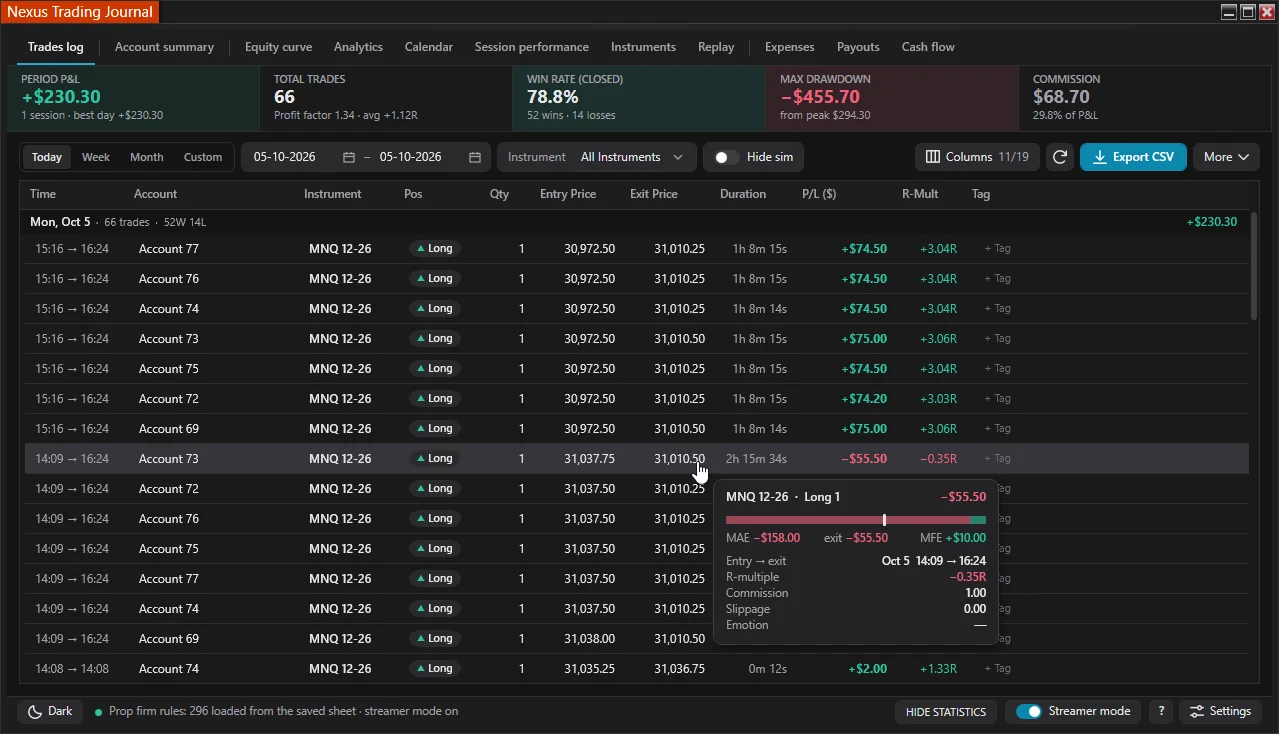Image resolution: width=1279 pixels, height=734 pixels.
Task: Click the +$74.20 P/L value
Action: 864,398
